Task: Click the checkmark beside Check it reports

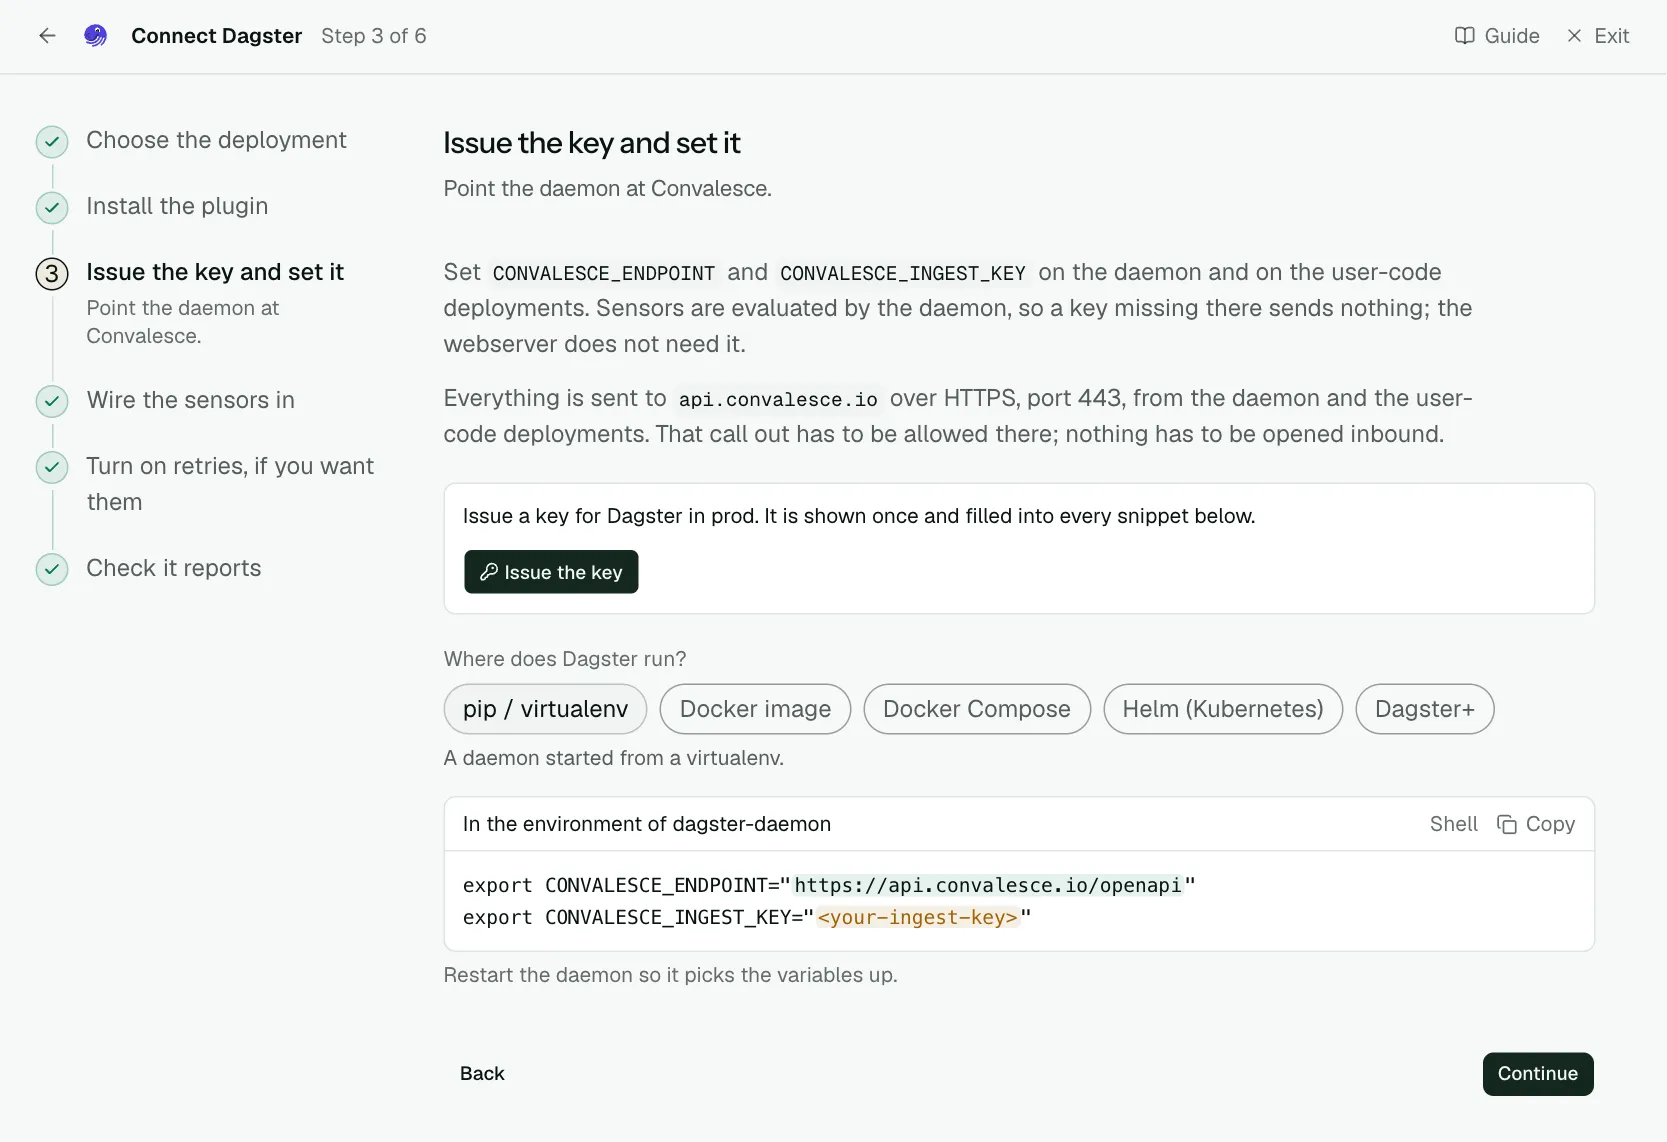Action: tap(52, 570)
